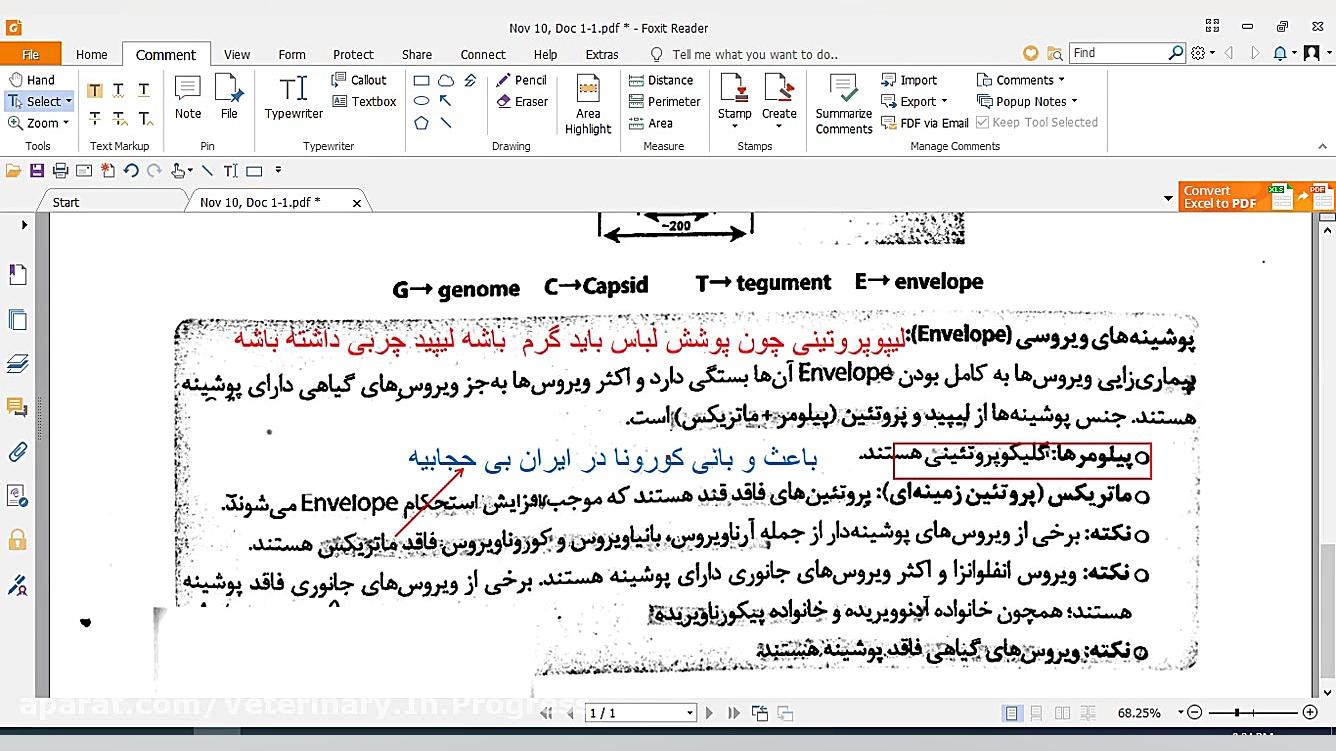Type a search term in the Find field

pyautogui.click(x=1122, y=52)
